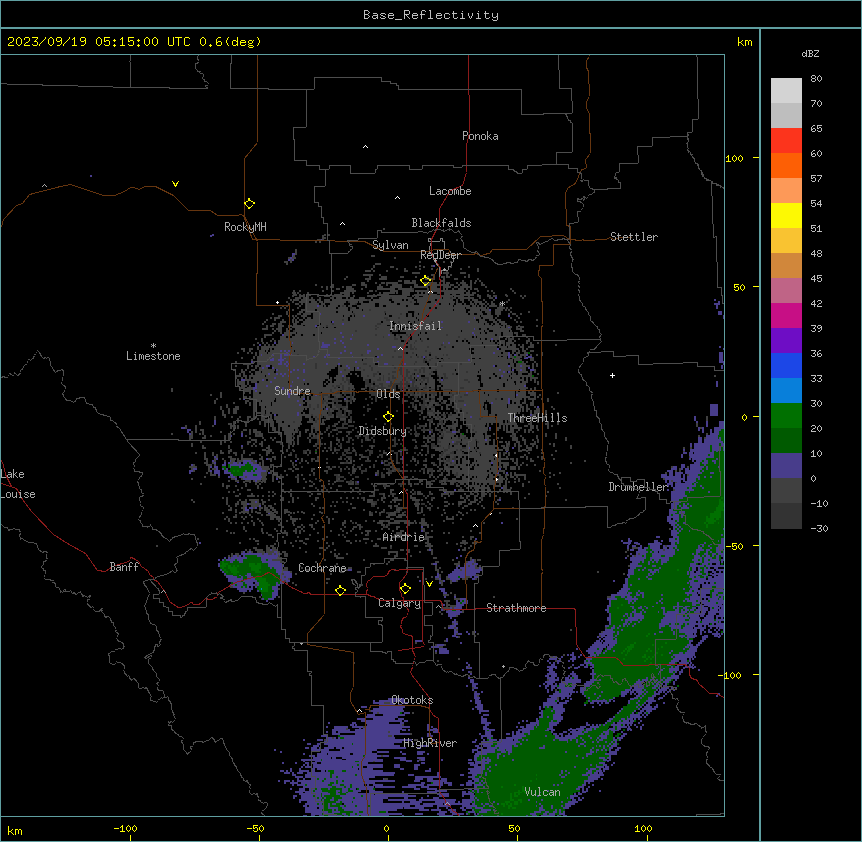
Task: Click the Lacombe city label
Action: [450, 191]
